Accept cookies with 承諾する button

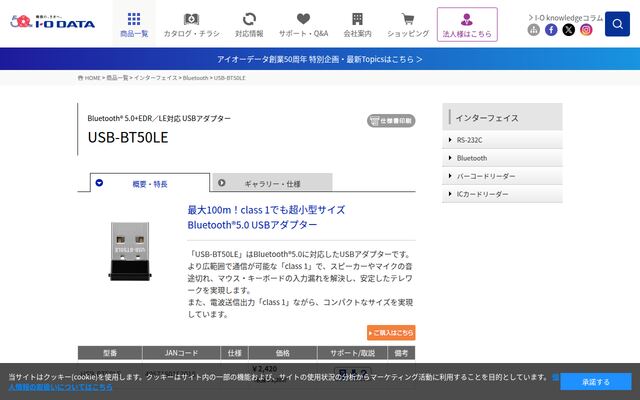596,382
